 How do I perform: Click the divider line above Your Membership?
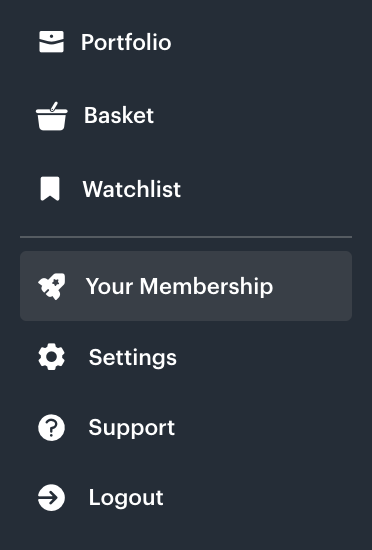(x=186, y=237)
